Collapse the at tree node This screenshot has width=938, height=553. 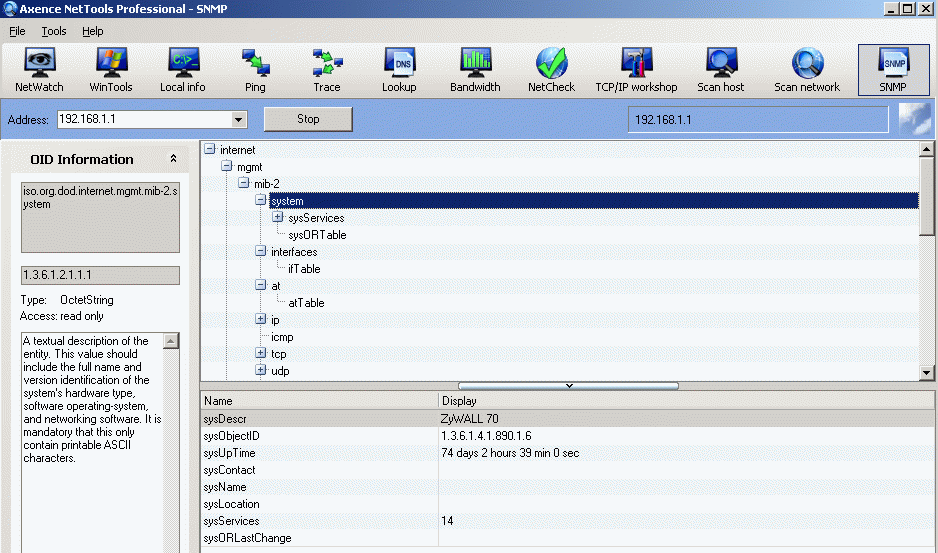pos(261,285)
